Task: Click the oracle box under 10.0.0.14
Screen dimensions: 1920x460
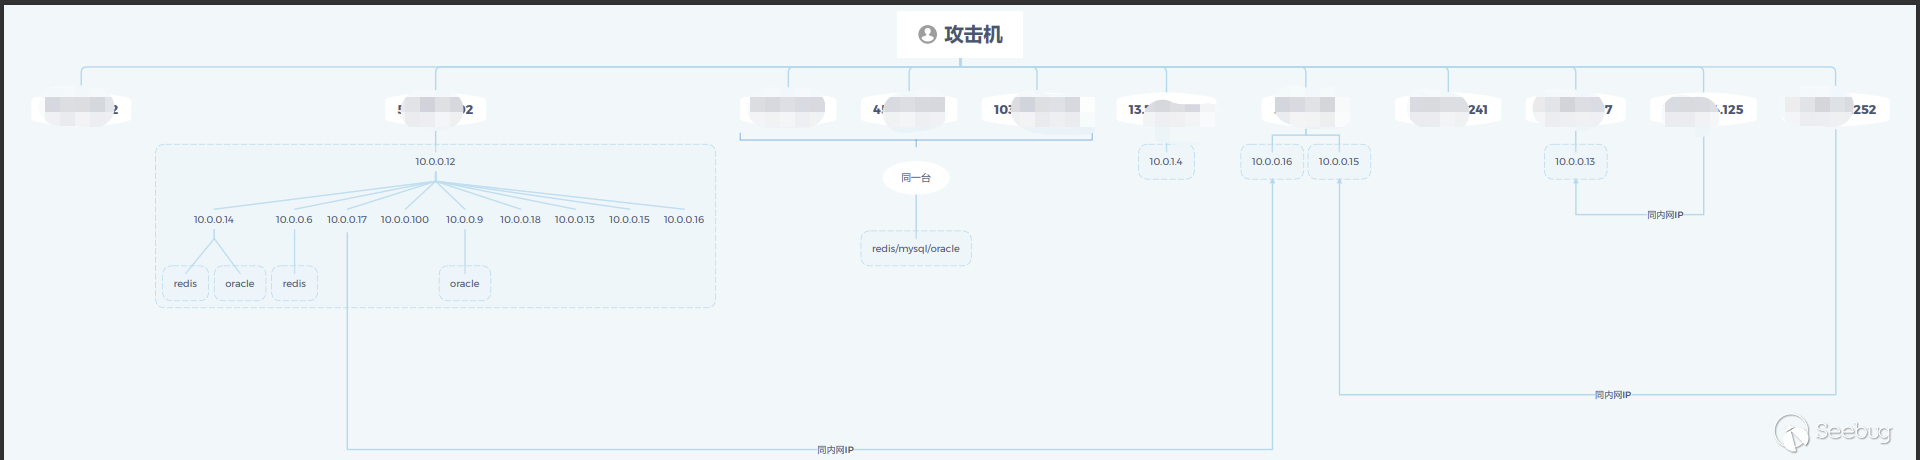Action: tap(240, 283)
